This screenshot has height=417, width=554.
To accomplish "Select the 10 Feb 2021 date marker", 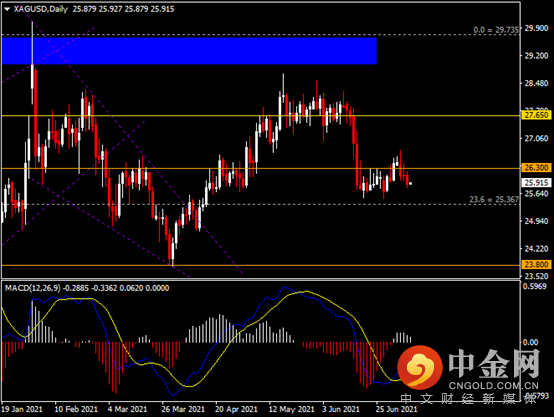I will [76, 409].
